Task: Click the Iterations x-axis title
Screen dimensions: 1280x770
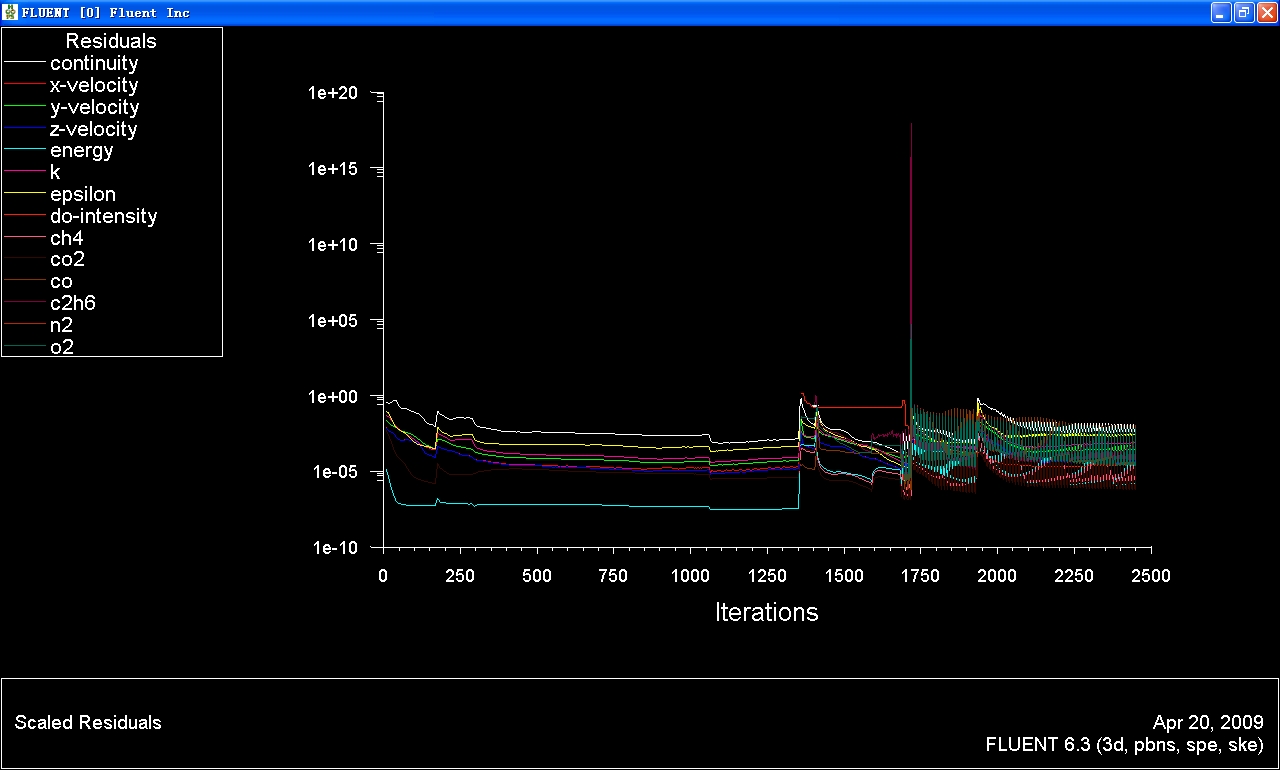Action: [766, 613]
